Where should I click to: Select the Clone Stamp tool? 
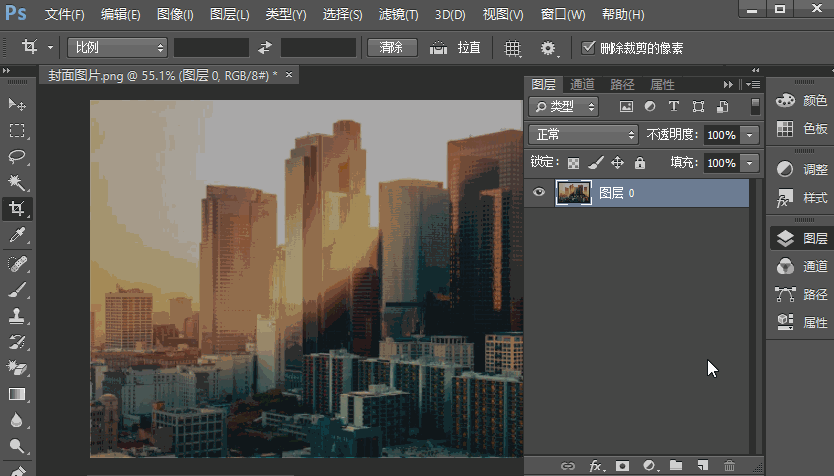coord(17,316)
